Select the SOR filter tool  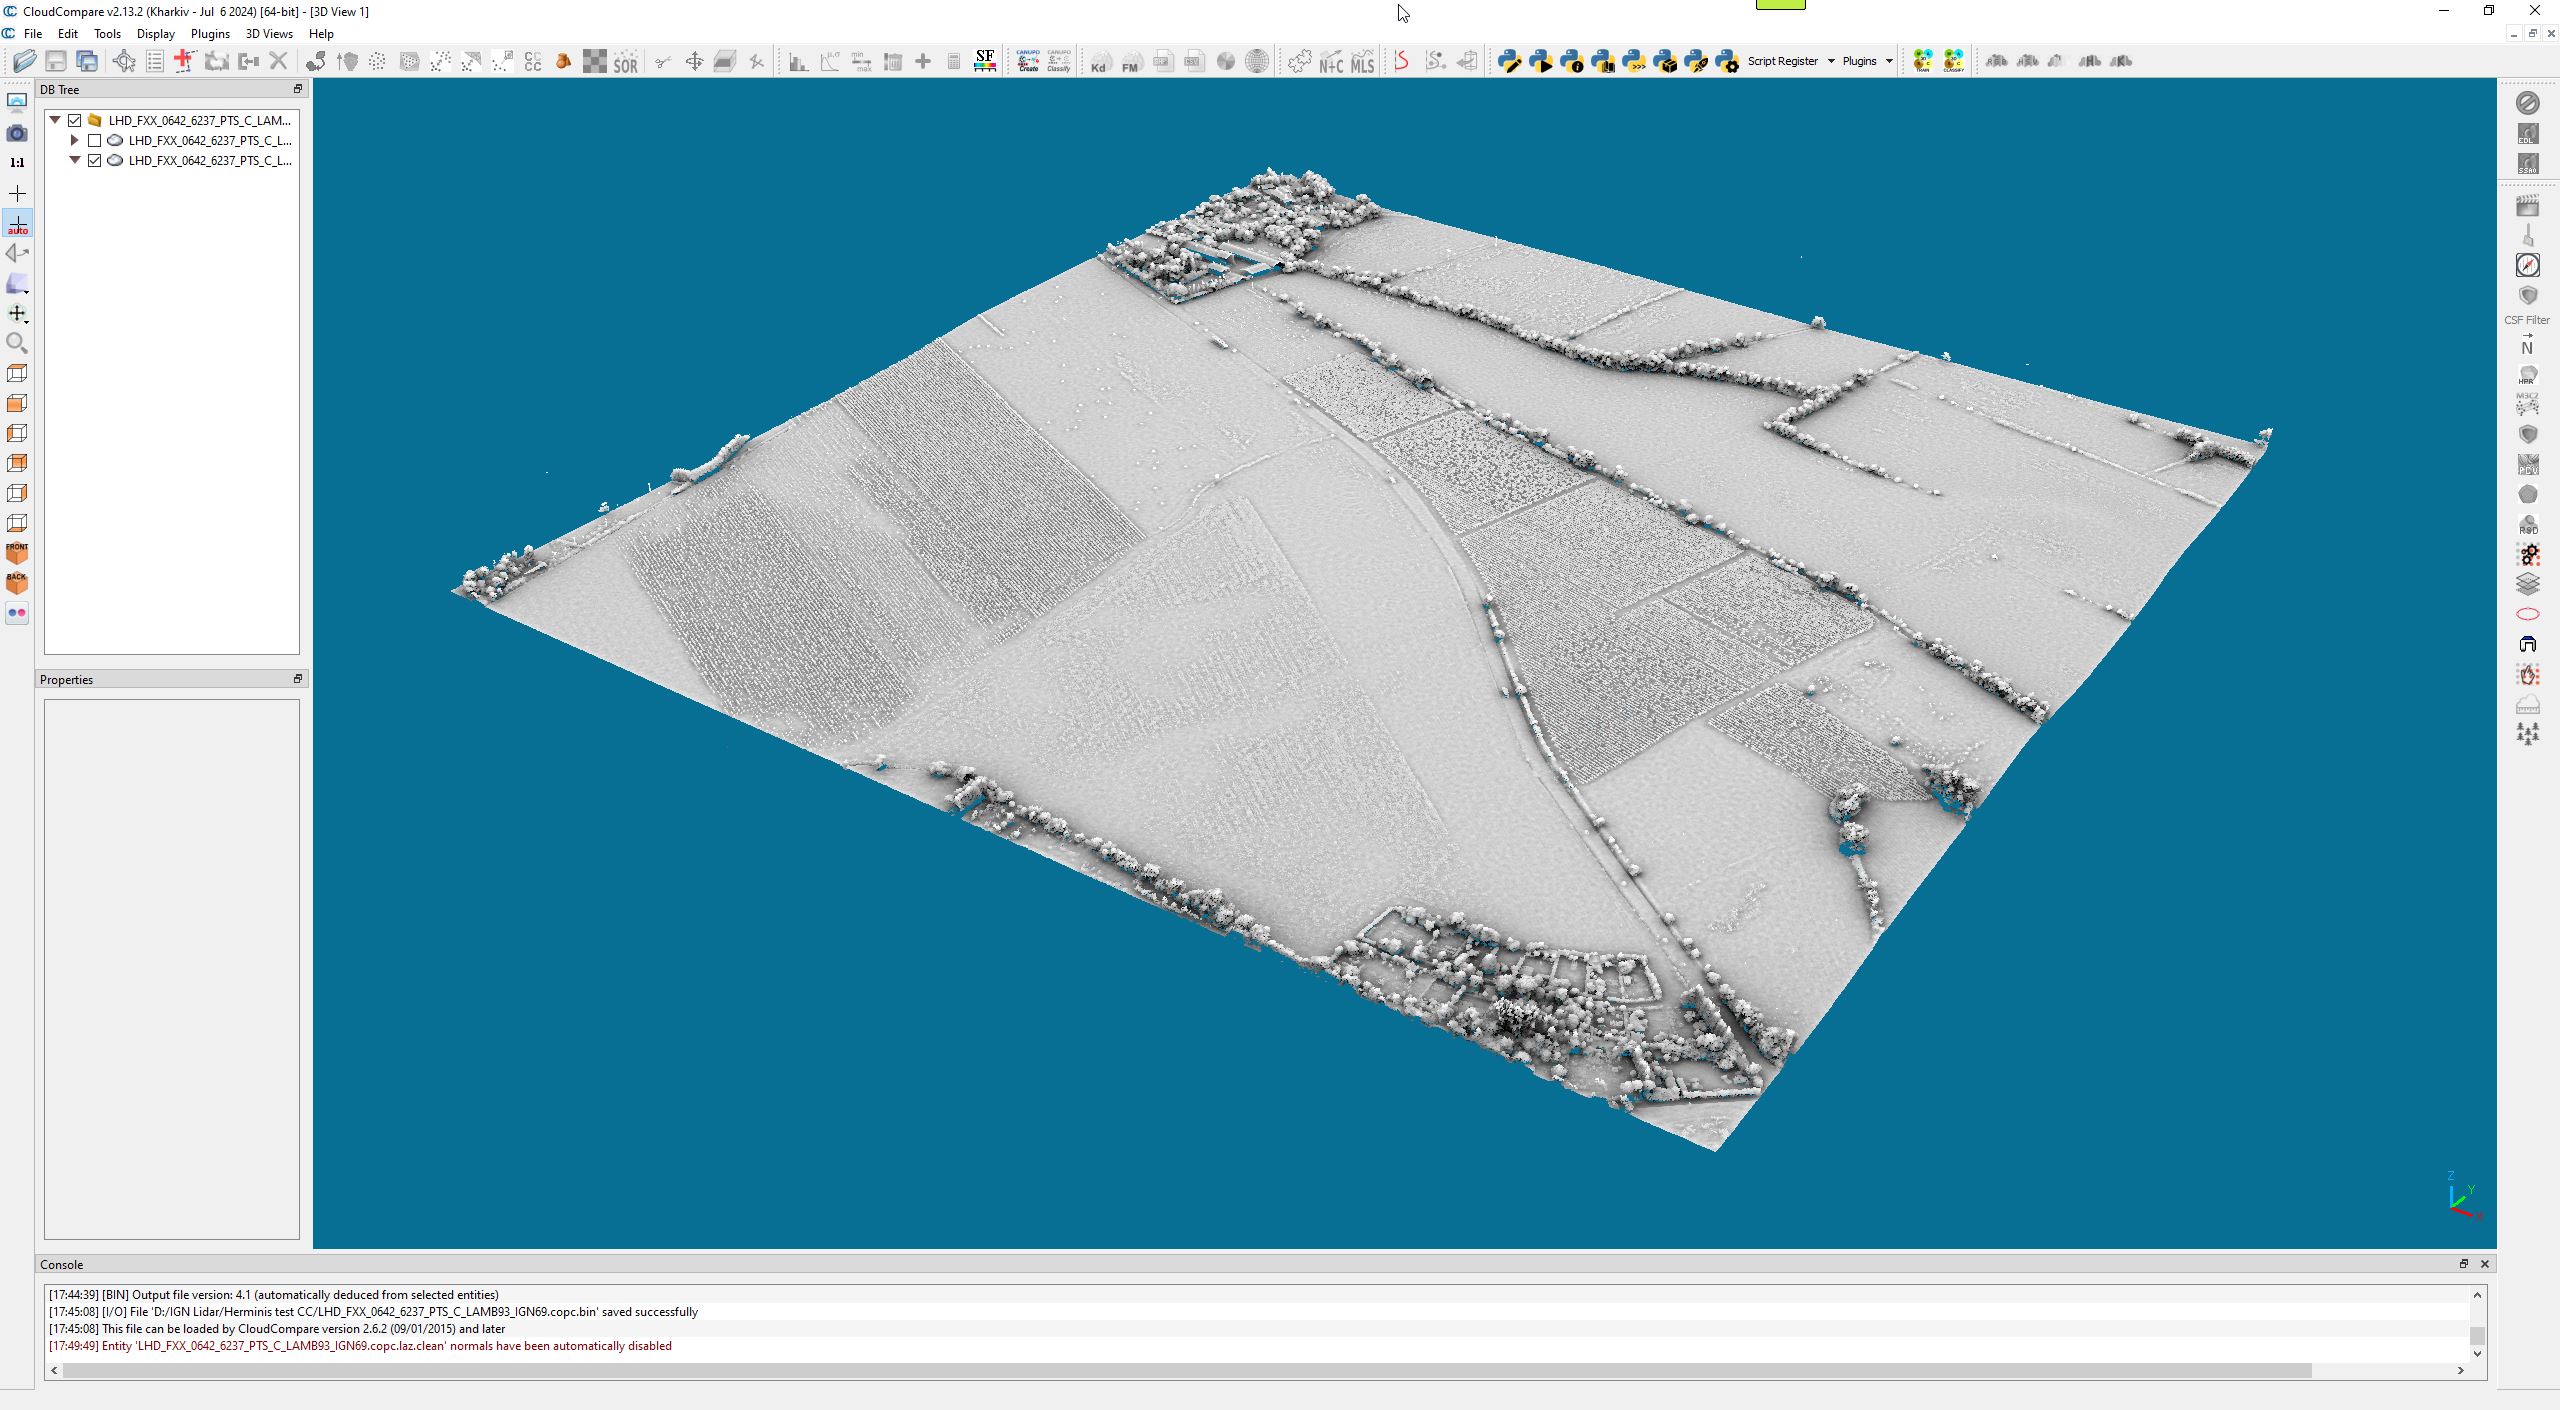(626, 62)
